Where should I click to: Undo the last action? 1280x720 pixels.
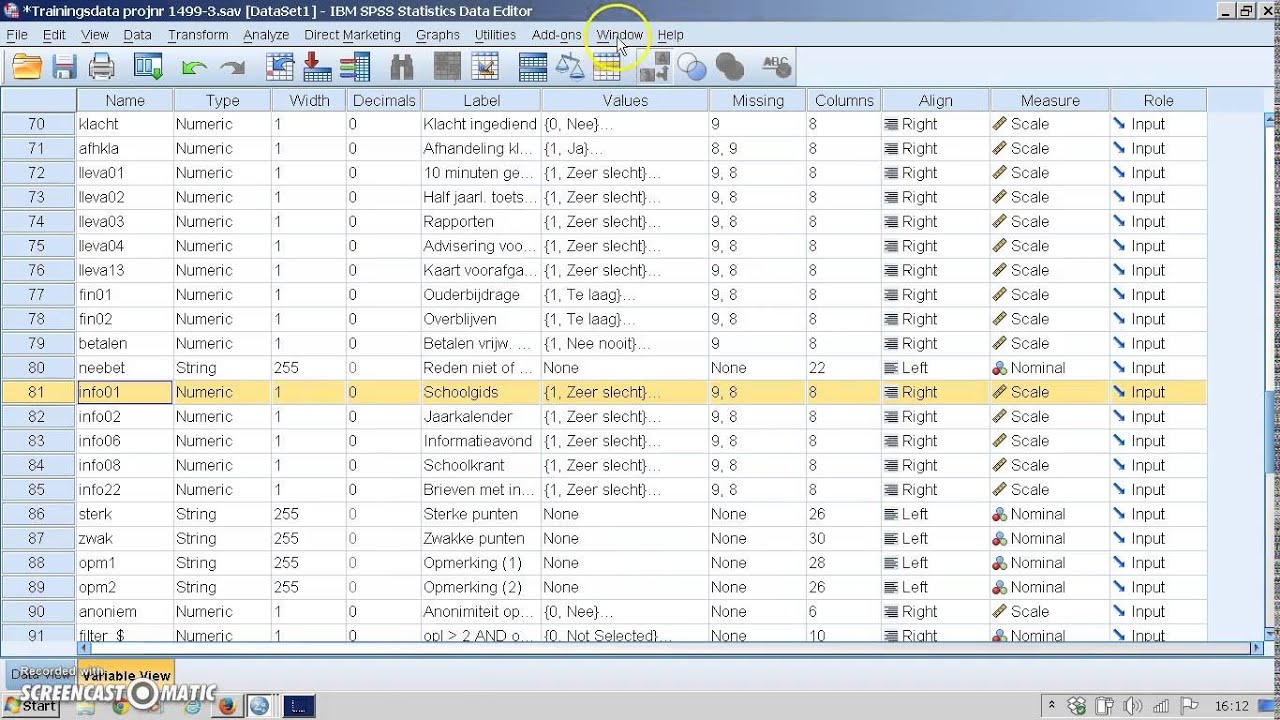tap(195, 67)
